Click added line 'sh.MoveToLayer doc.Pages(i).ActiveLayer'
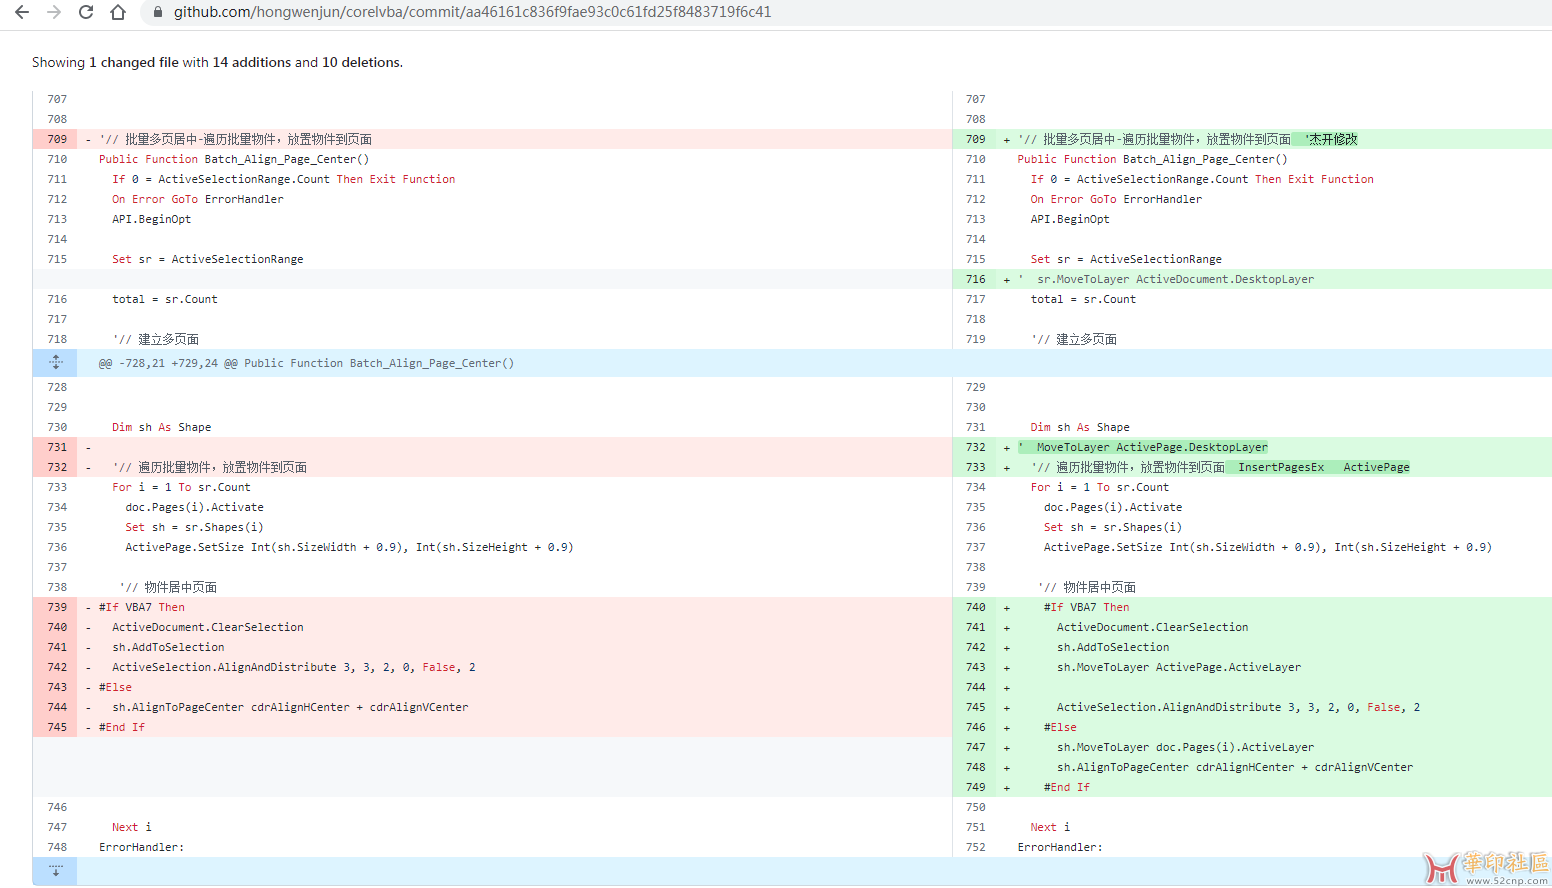 pos(1185,747)
